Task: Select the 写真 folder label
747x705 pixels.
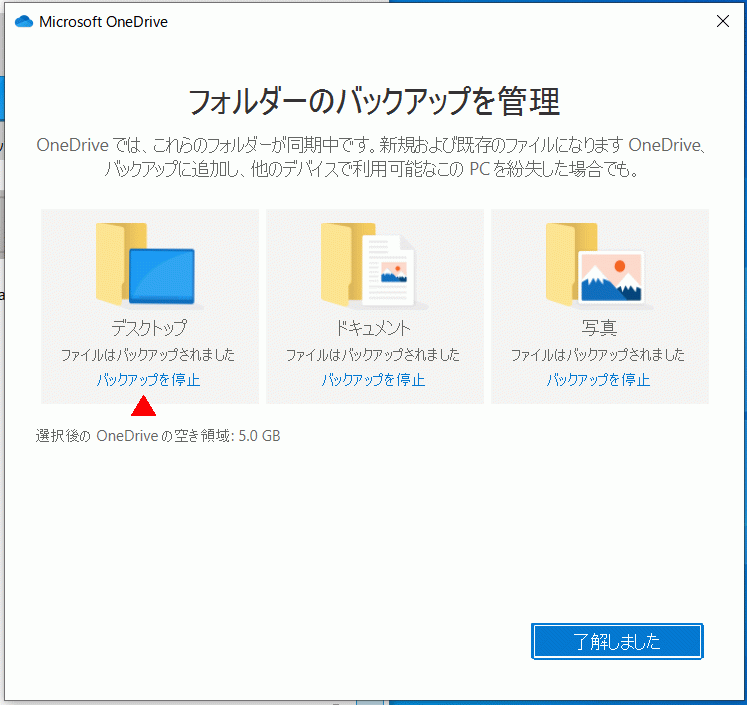Action: click(599, 328)
